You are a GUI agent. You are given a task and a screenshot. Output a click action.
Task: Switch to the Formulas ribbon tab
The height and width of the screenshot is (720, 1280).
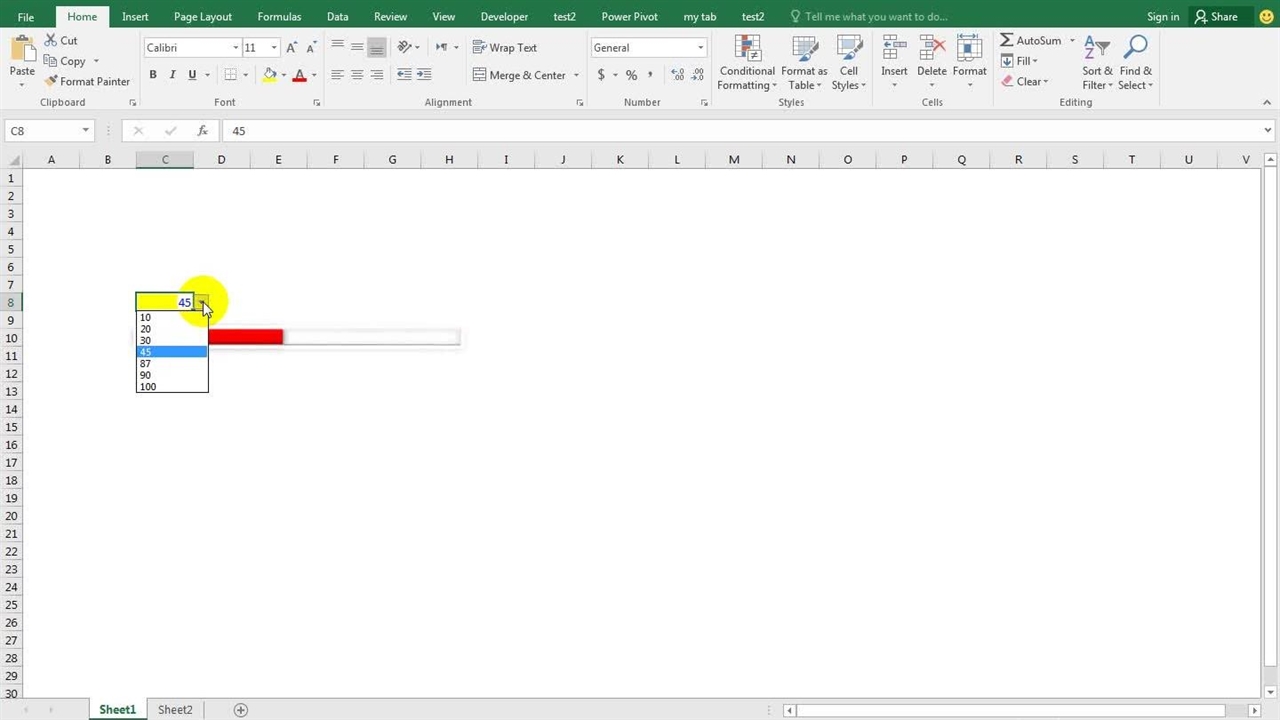pyautogui.click(x=279, y=17)
